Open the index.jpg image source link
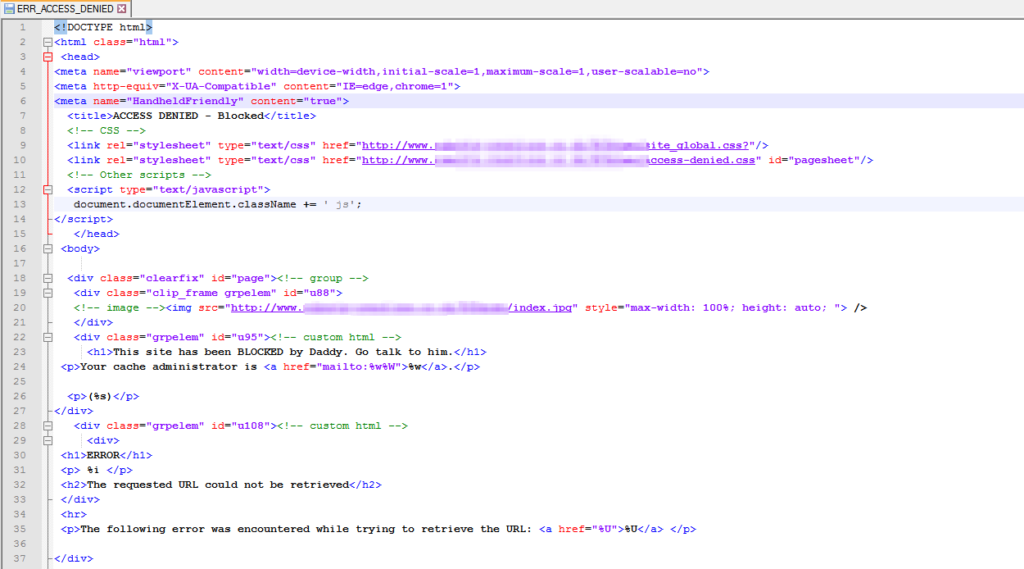1024x569 pixels. tap(402, 308)
